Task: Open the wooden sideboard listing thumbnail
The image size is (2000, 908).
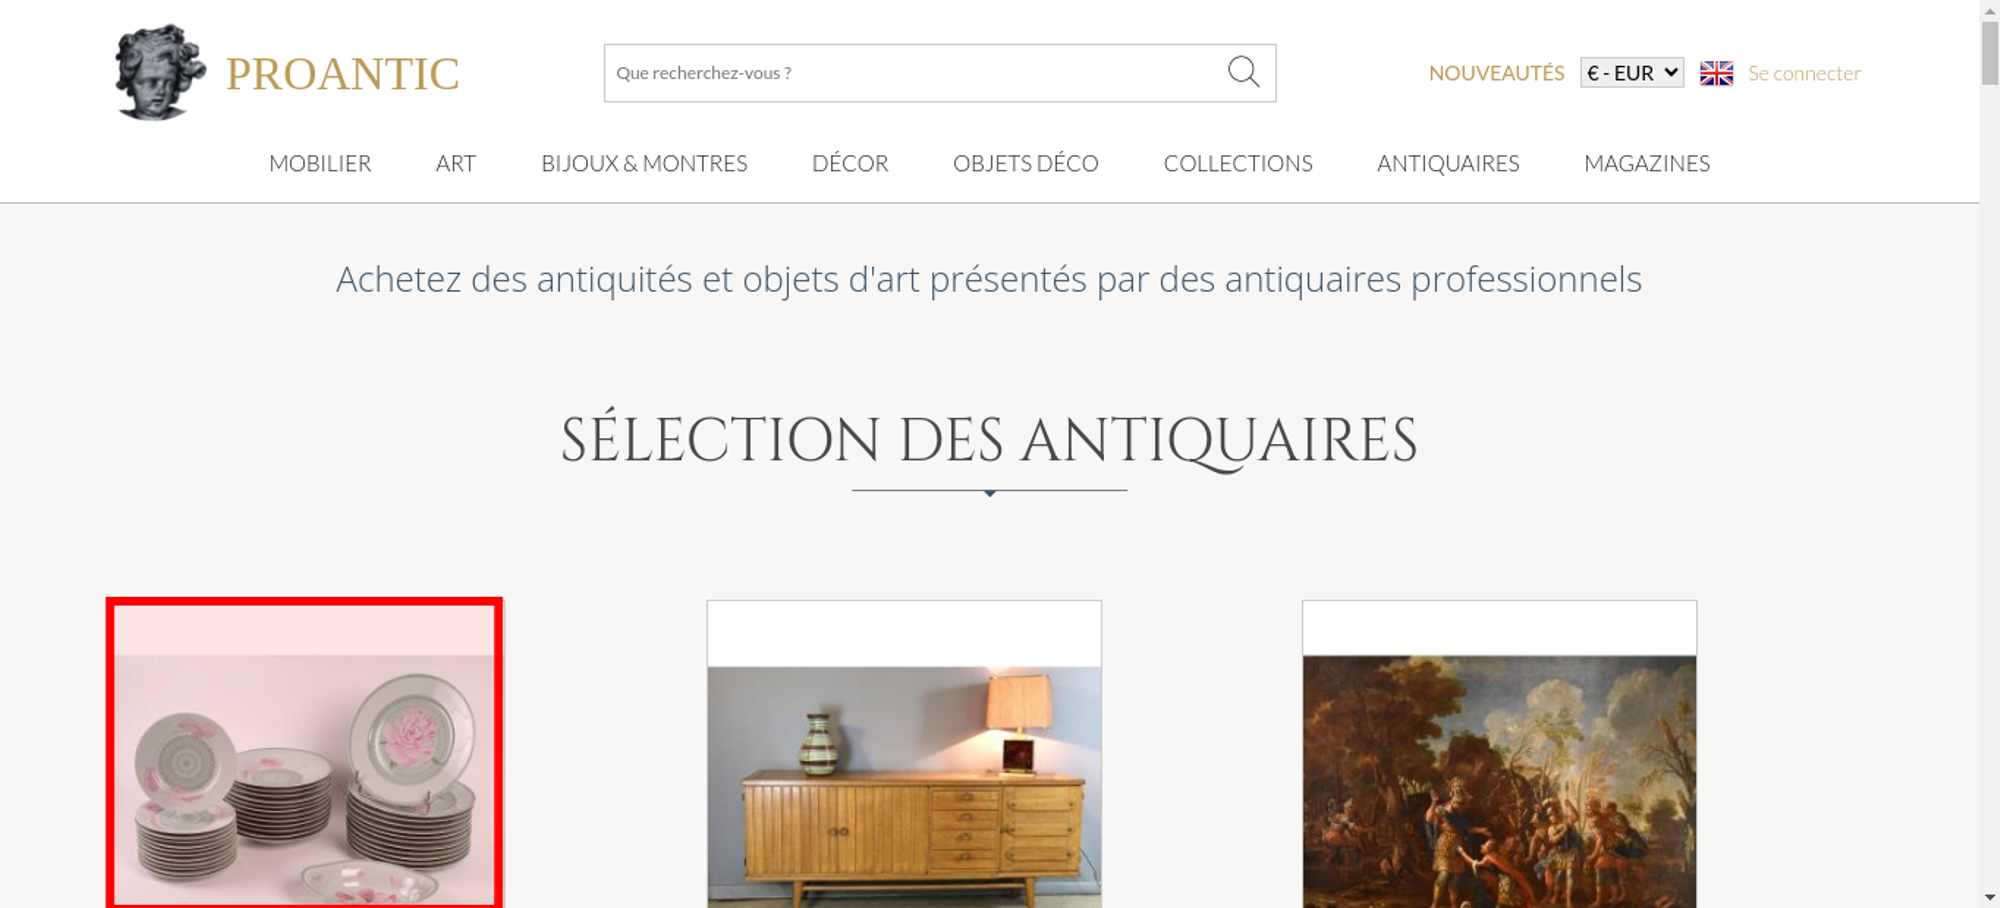Action: tap(904, 754)
